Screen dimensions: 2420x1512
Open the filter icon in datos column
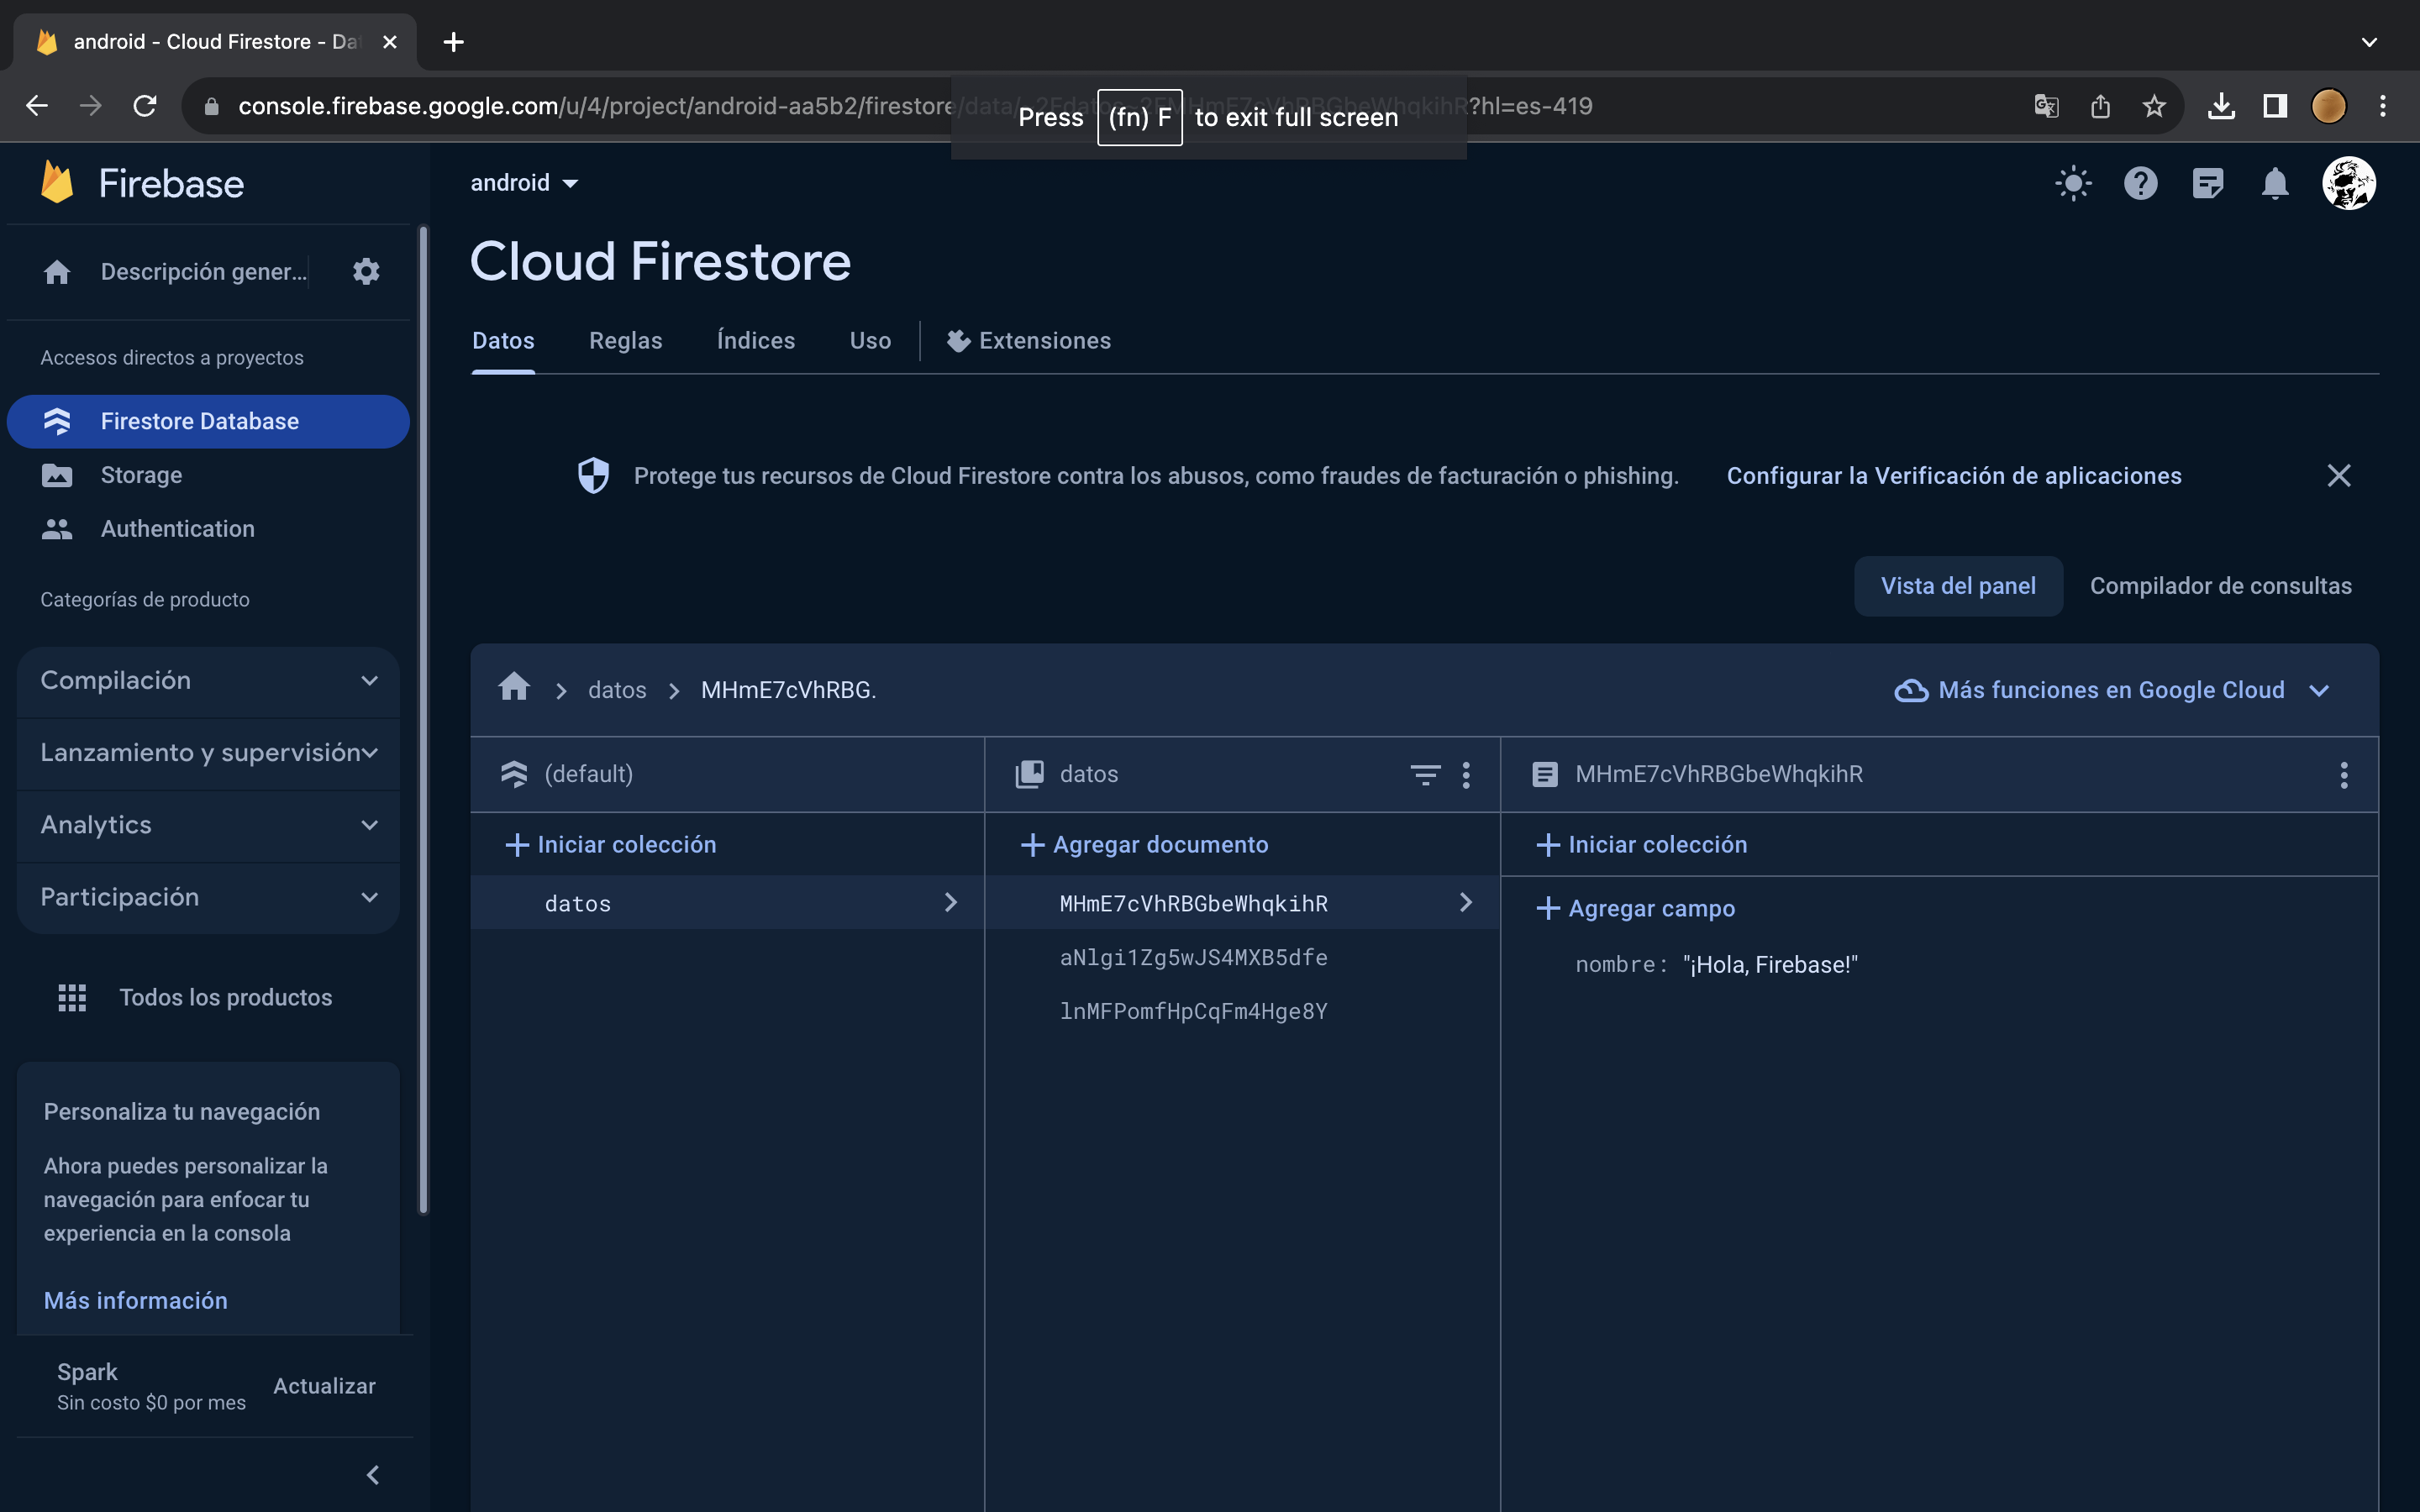coord(1425,774)
